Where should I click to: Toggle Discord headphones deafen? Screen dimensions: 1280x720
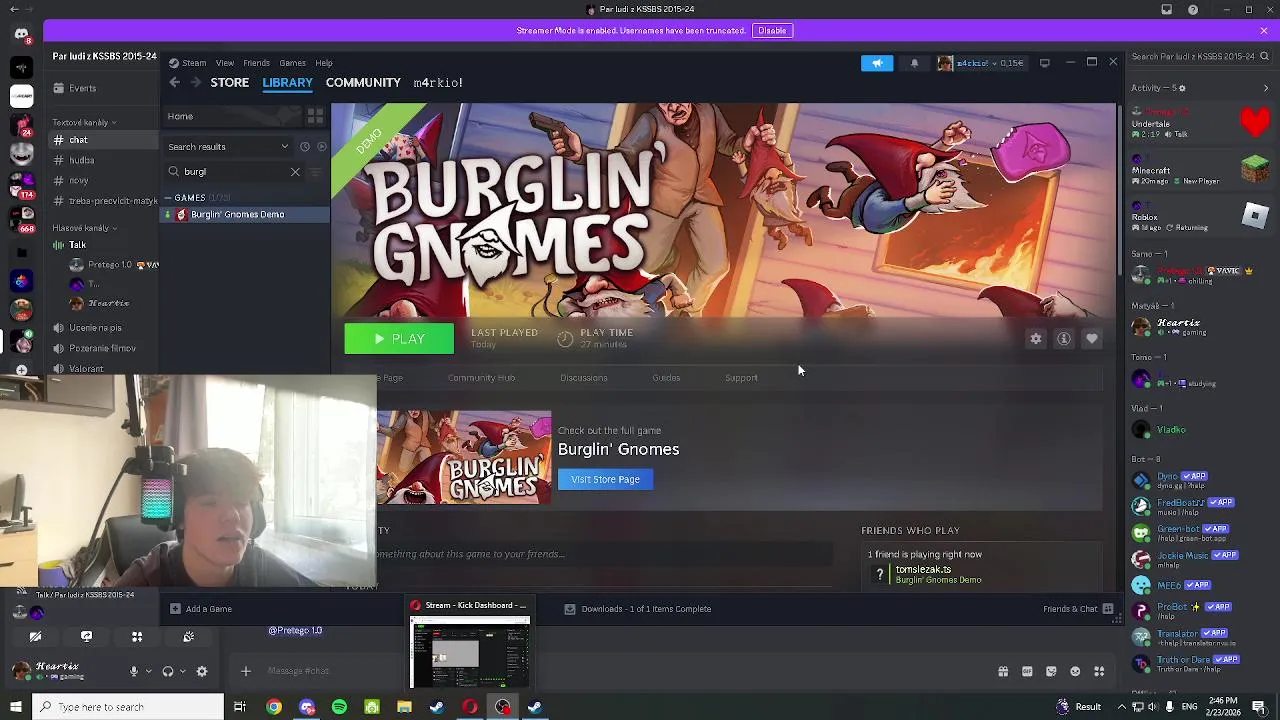[168, 671]
